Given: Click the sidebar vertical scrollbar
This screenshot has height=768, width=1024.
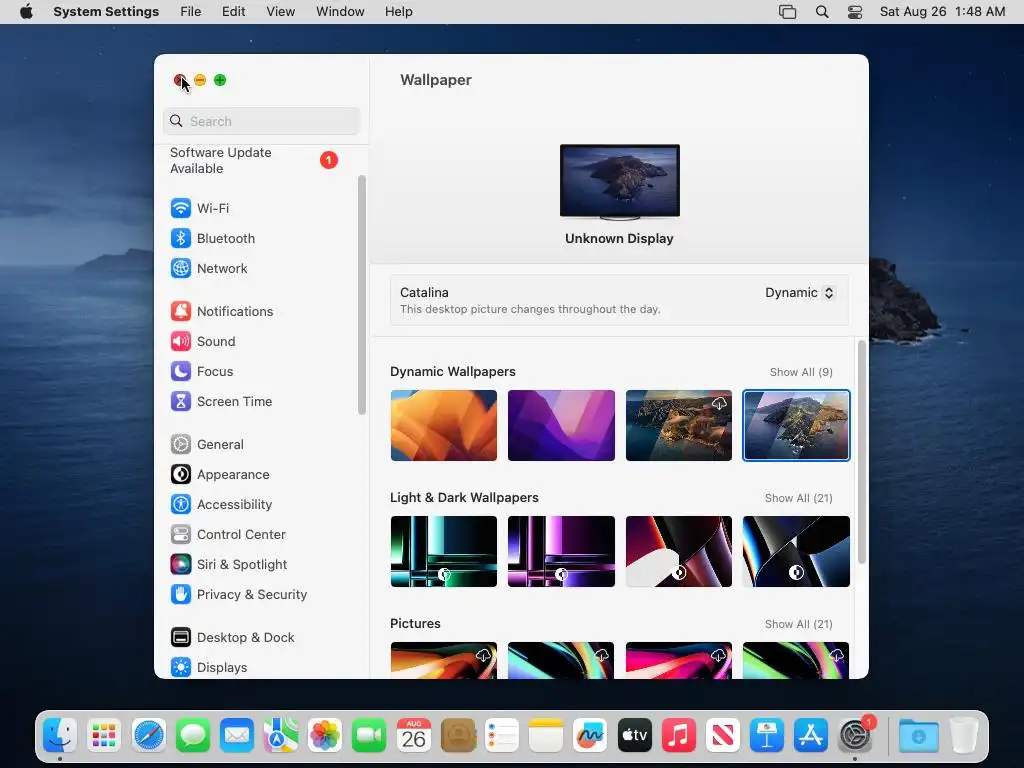Looking at the screenshot, I should click(362, 295).
